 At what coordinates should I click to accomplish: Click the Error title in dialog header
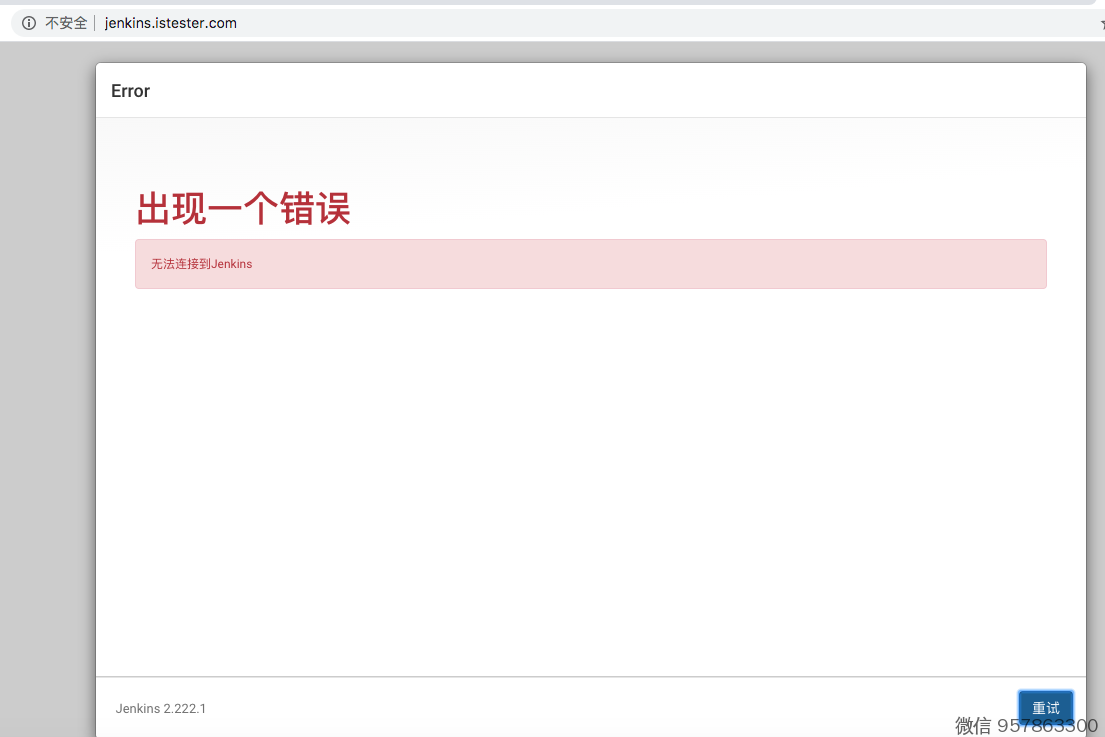[130, 91]
